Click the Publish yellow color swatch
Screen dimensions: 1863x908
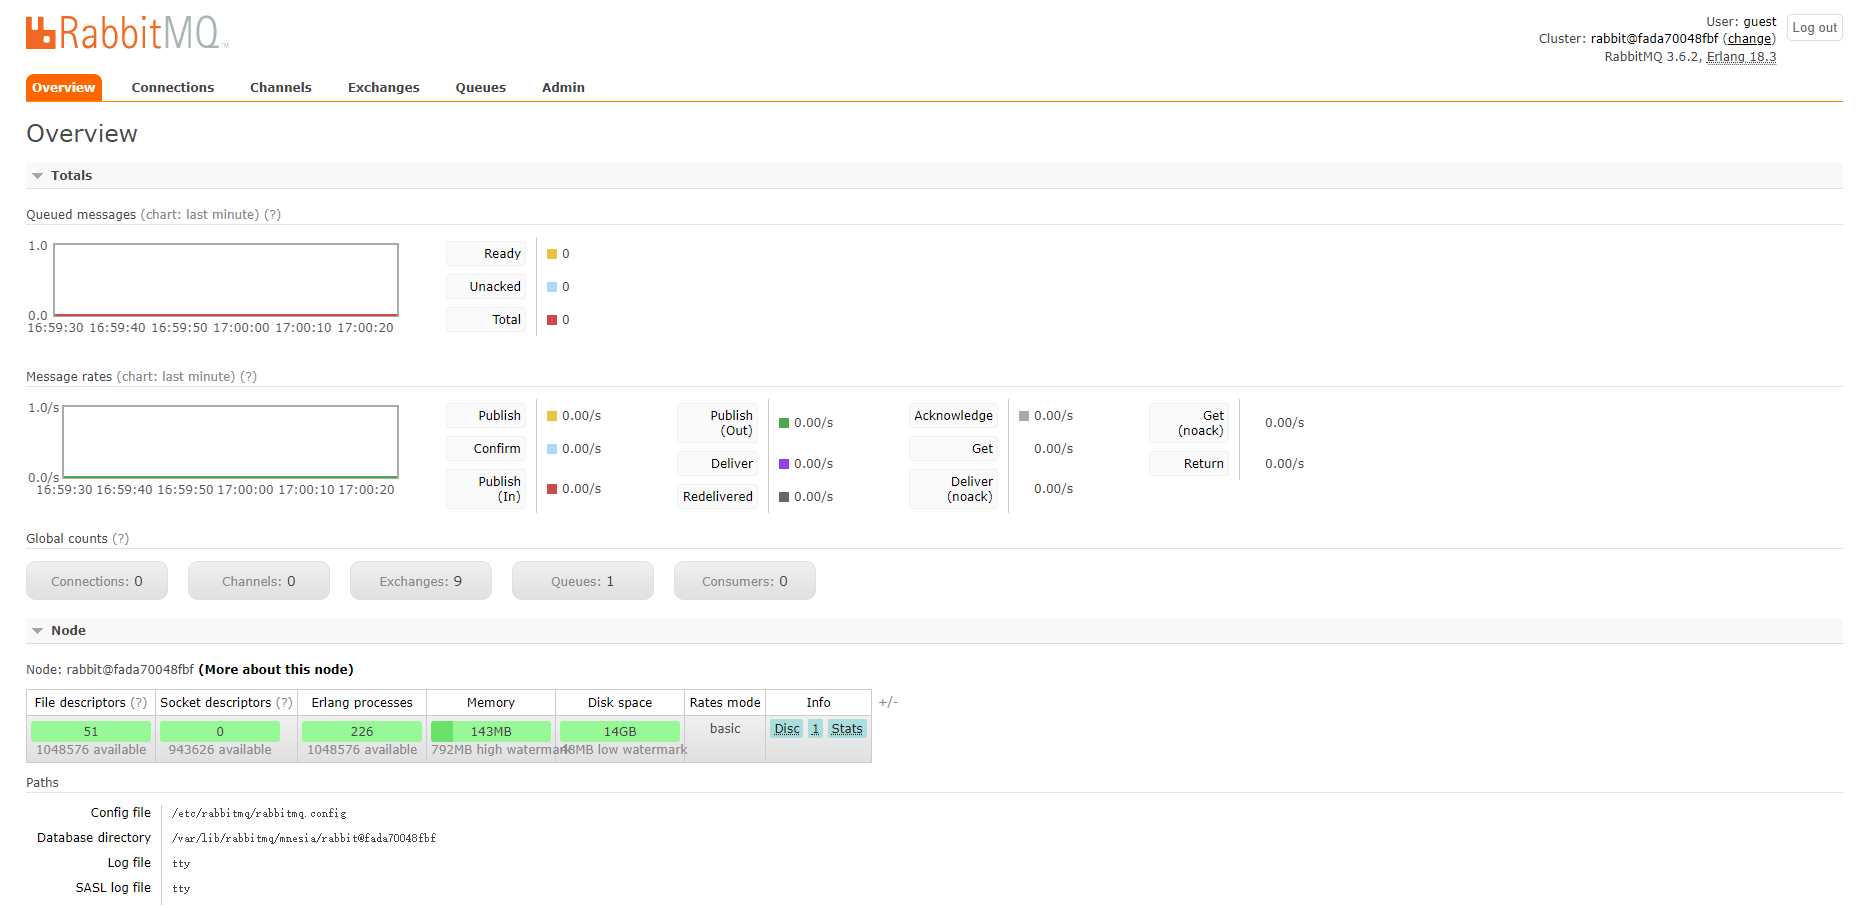pos(552,416)
